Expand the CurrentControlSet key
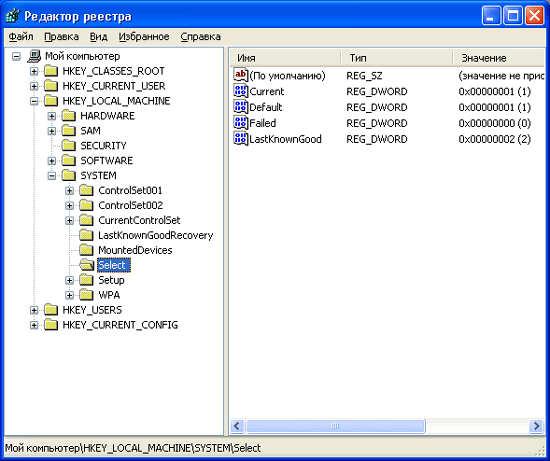The height and width of the screenshot is (461, 550). 69,220
